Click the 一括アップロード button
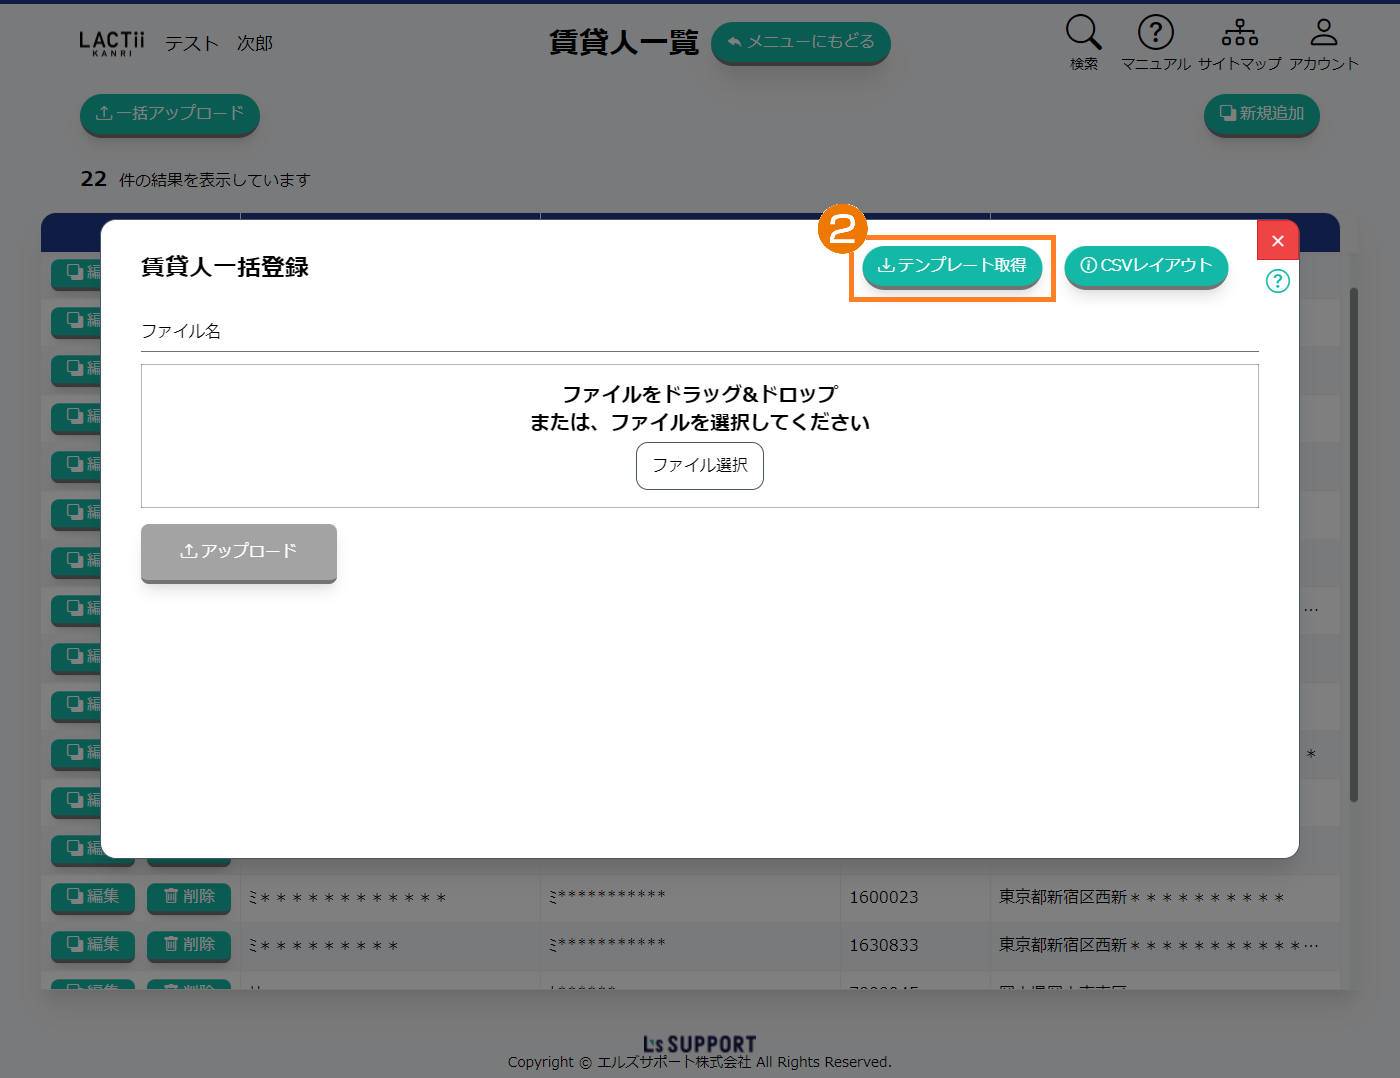This screenshot has width=1400, height=1078. (x=170, y=114)
